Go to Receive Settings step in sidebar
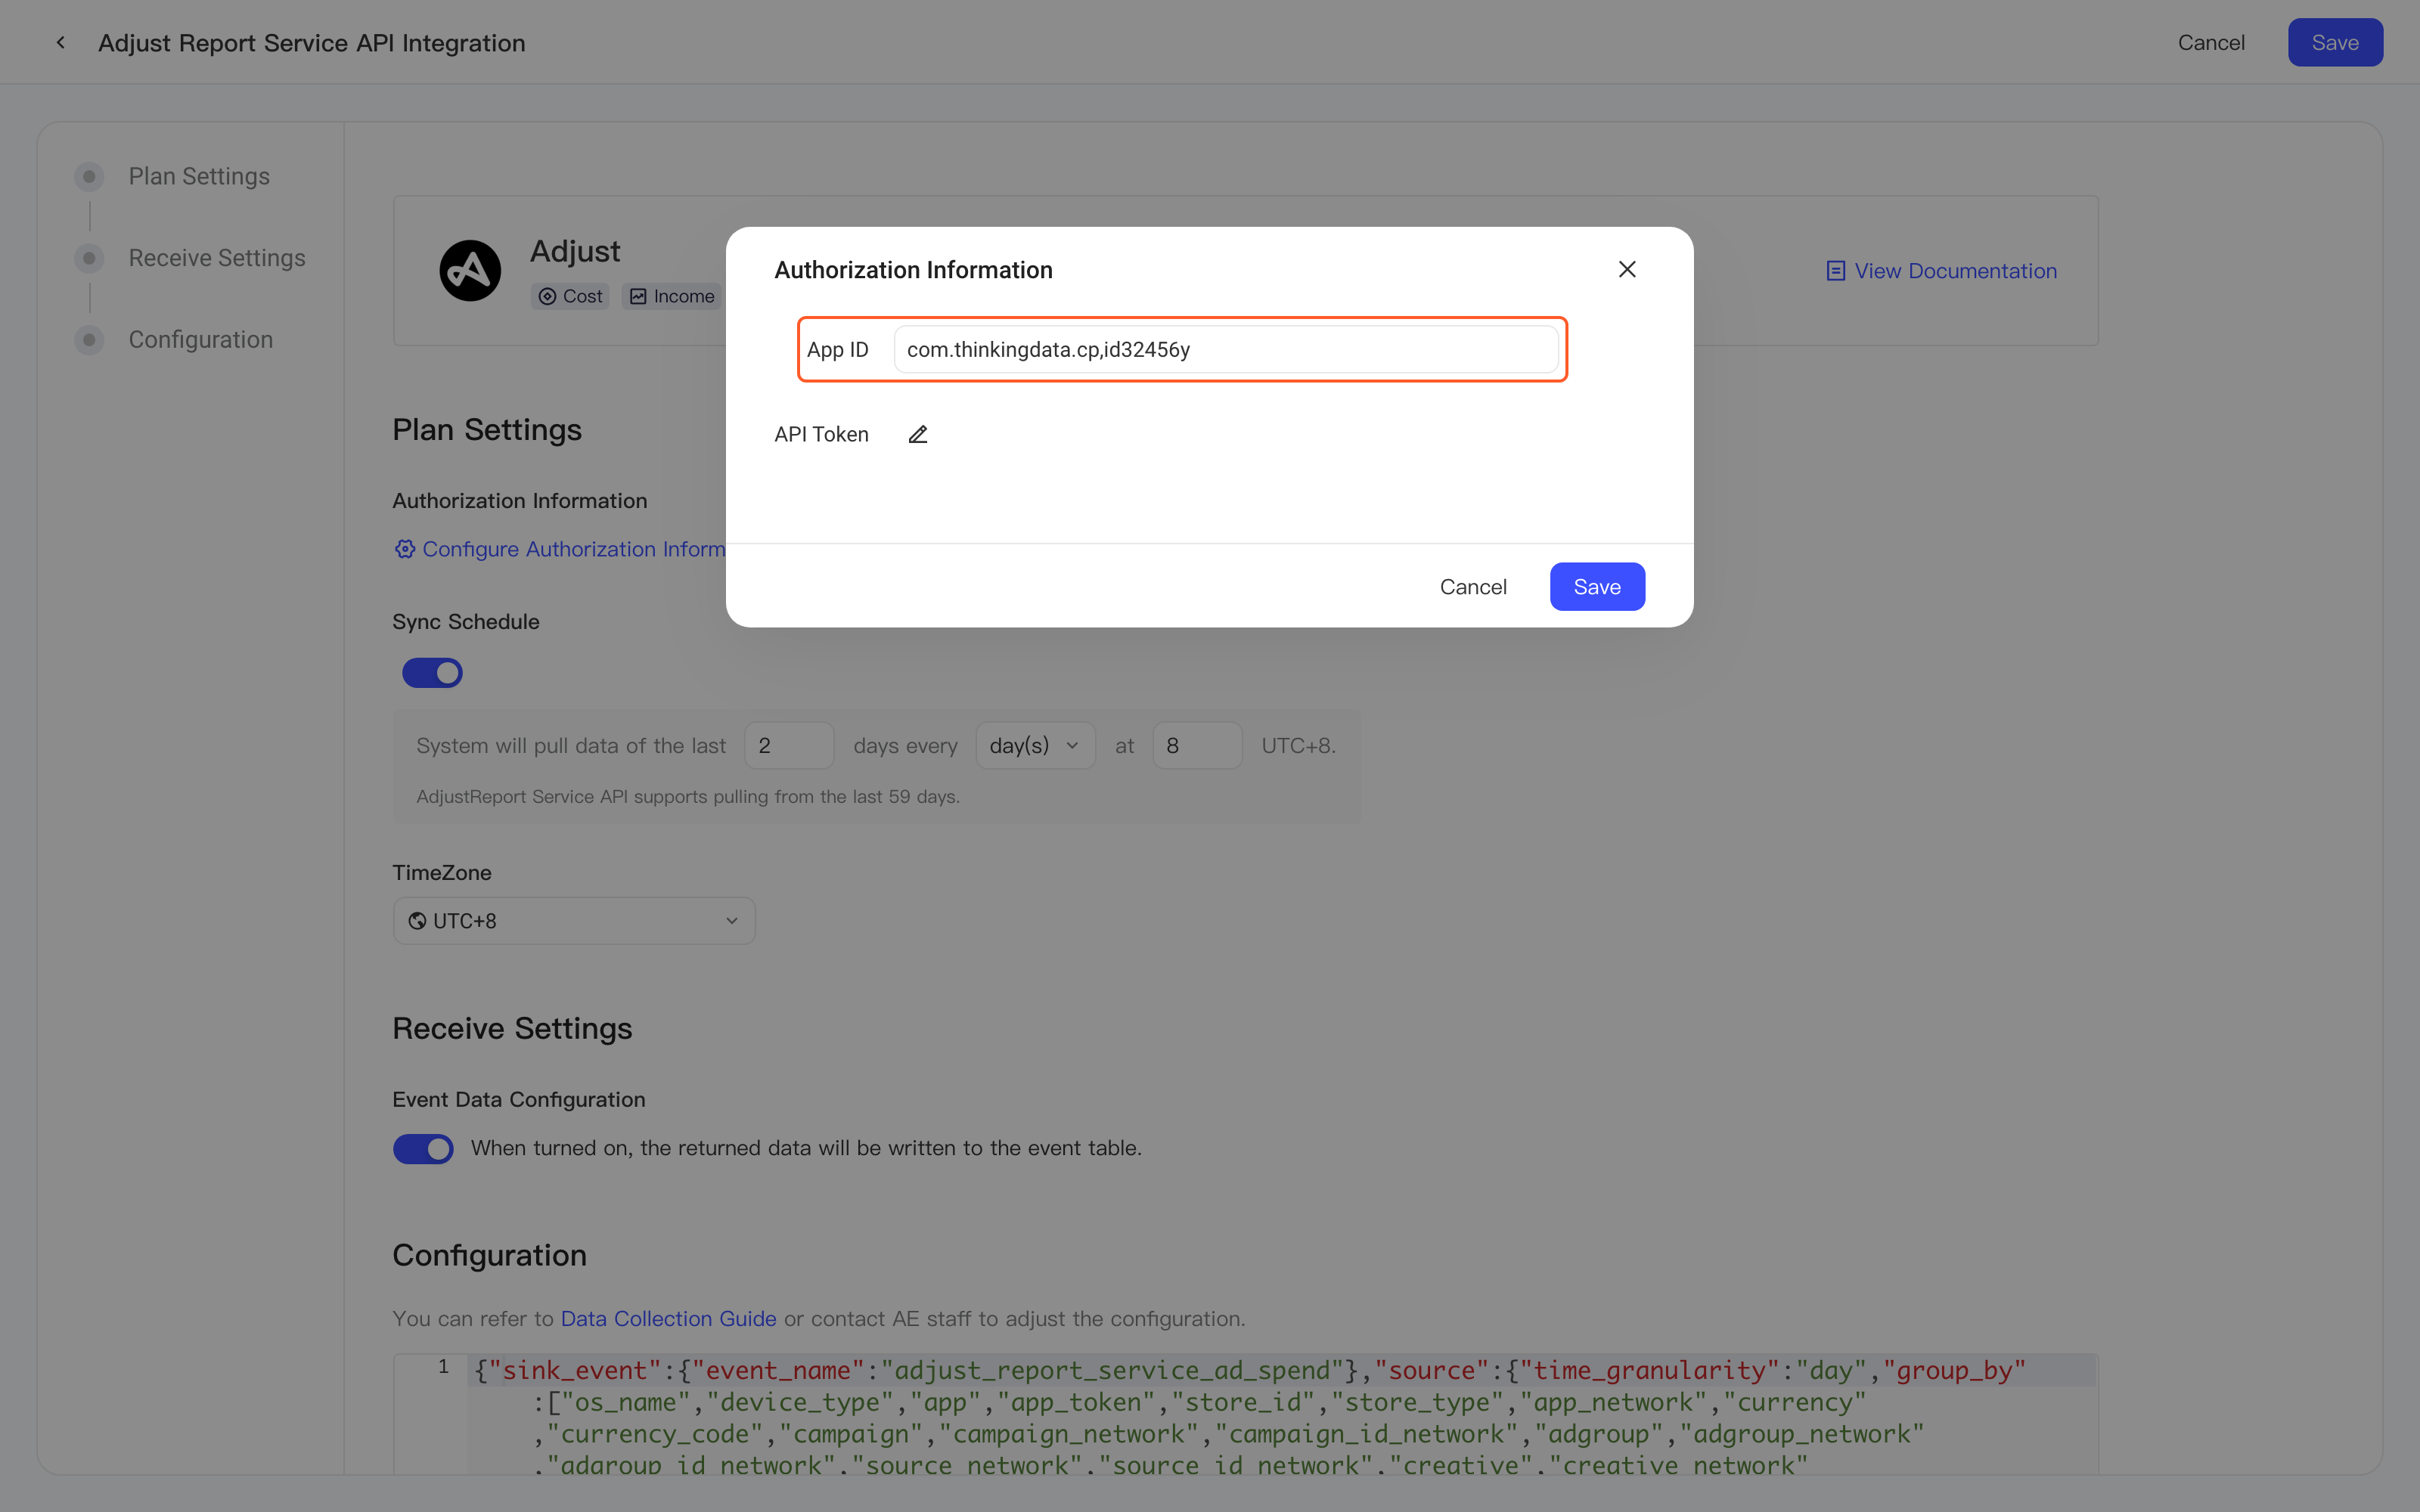Image resolution: width=2420 pixels, height=1512 pixels. coord(217,258)
